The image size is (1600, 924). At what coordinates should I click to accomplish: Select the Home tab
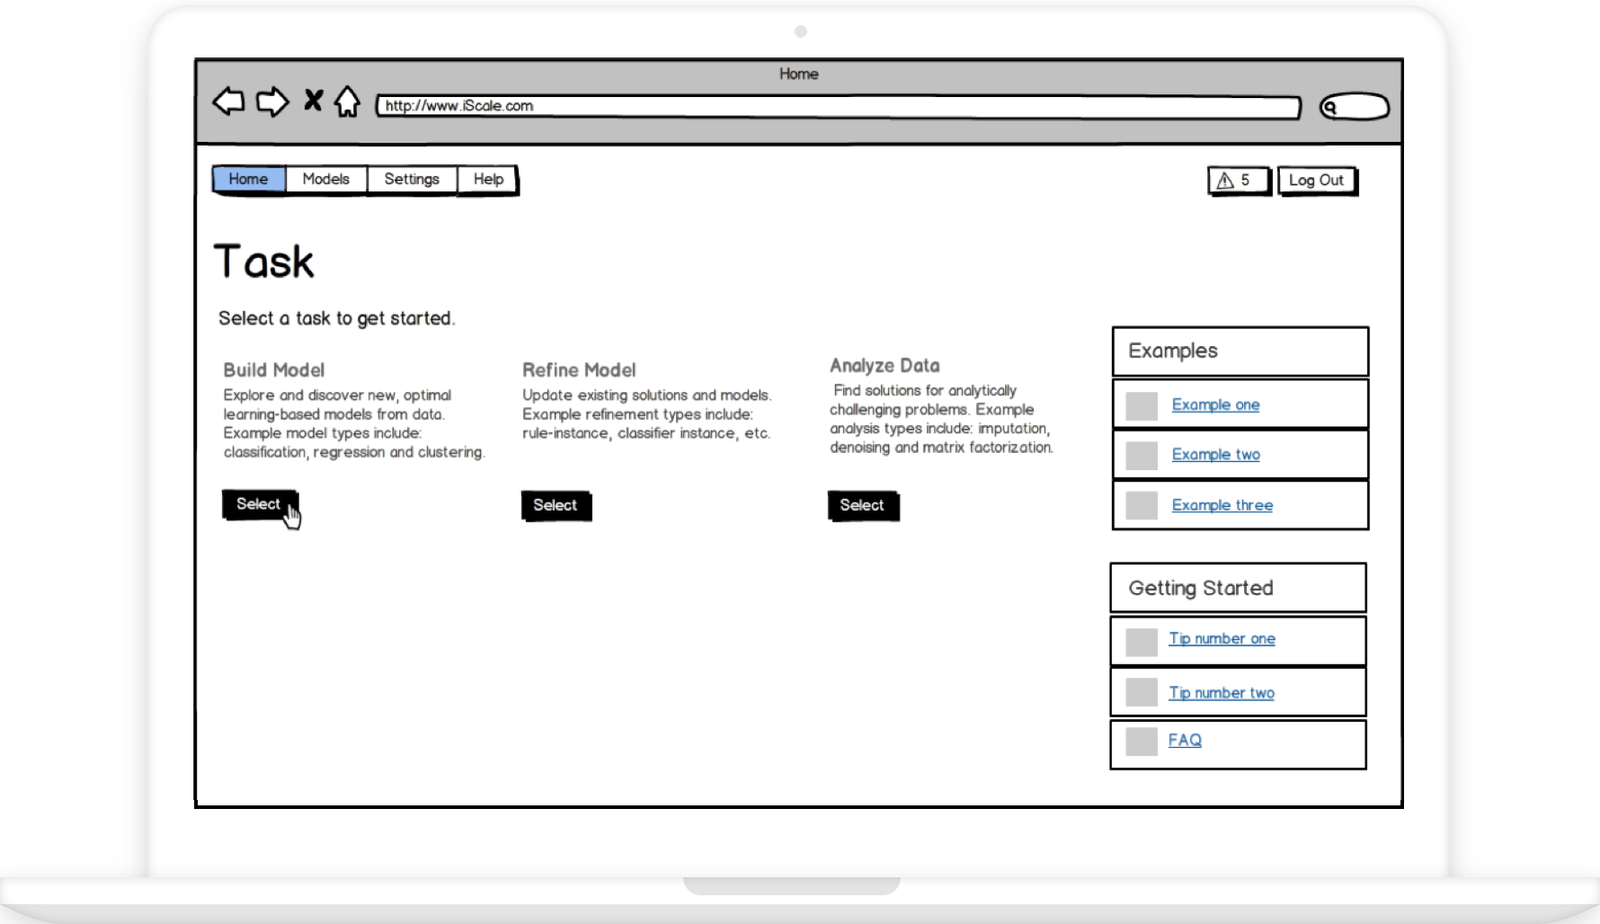point(248,179)
